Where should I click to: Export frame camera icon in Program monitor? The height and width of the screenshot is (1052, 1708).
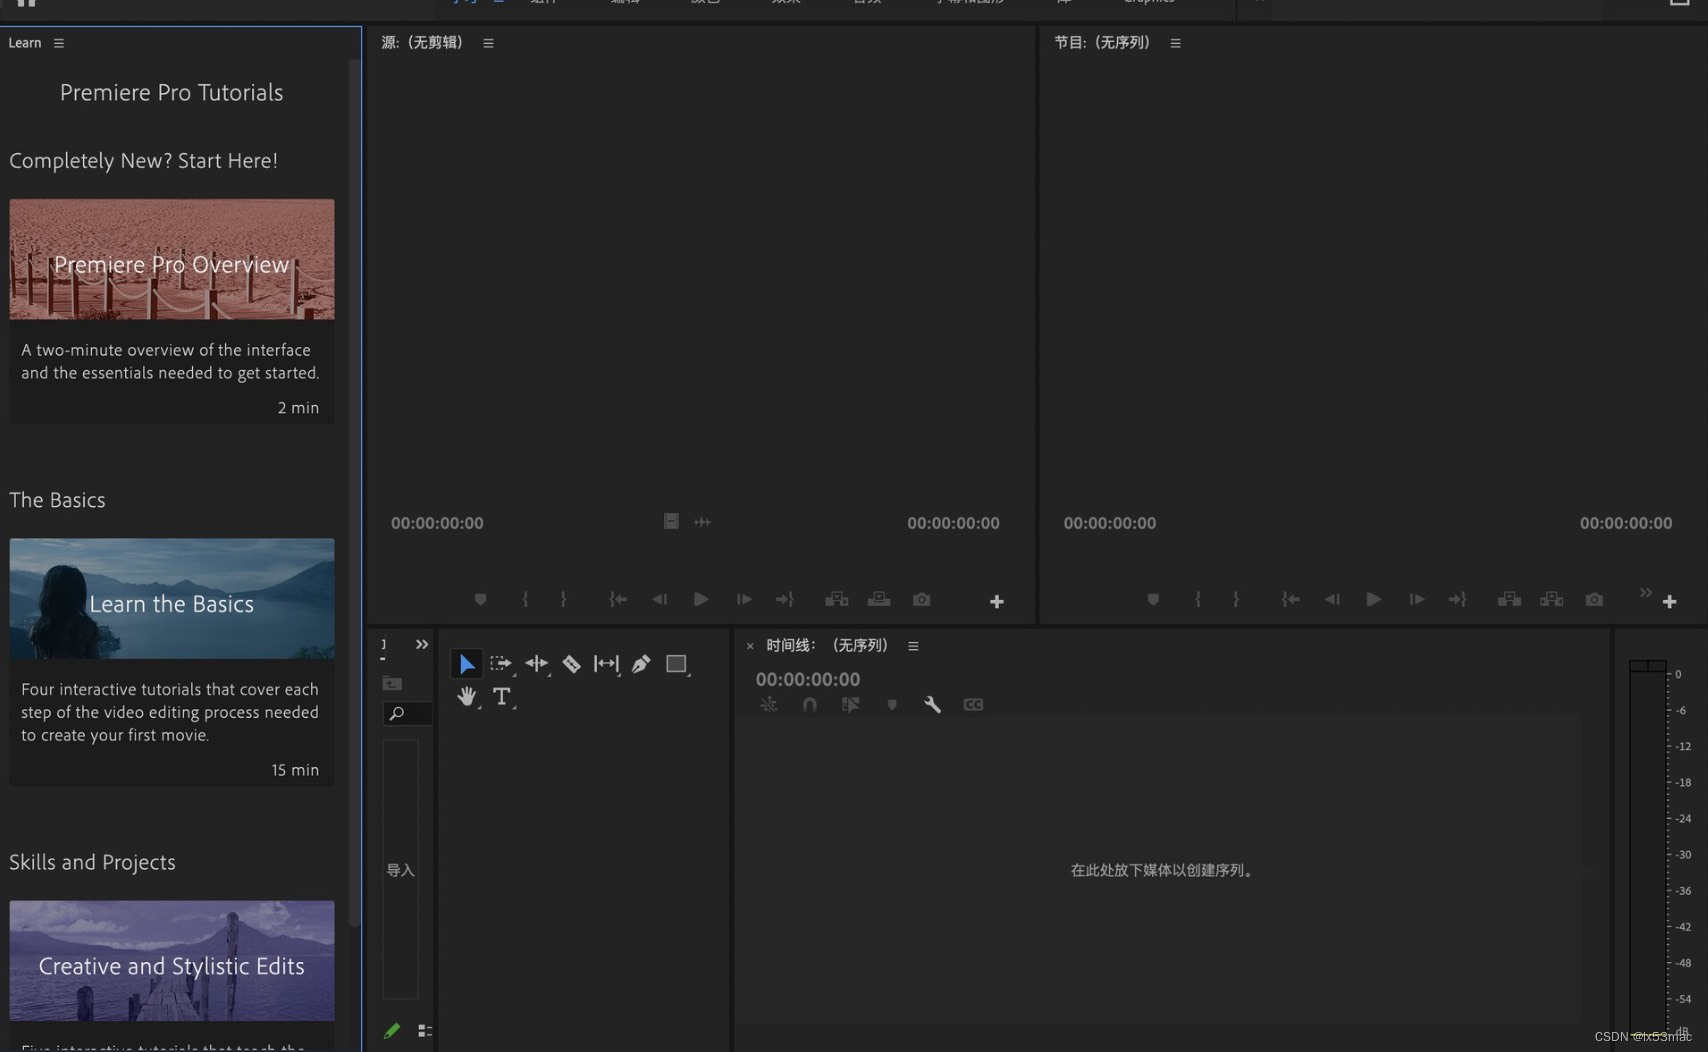[1594, 599]
